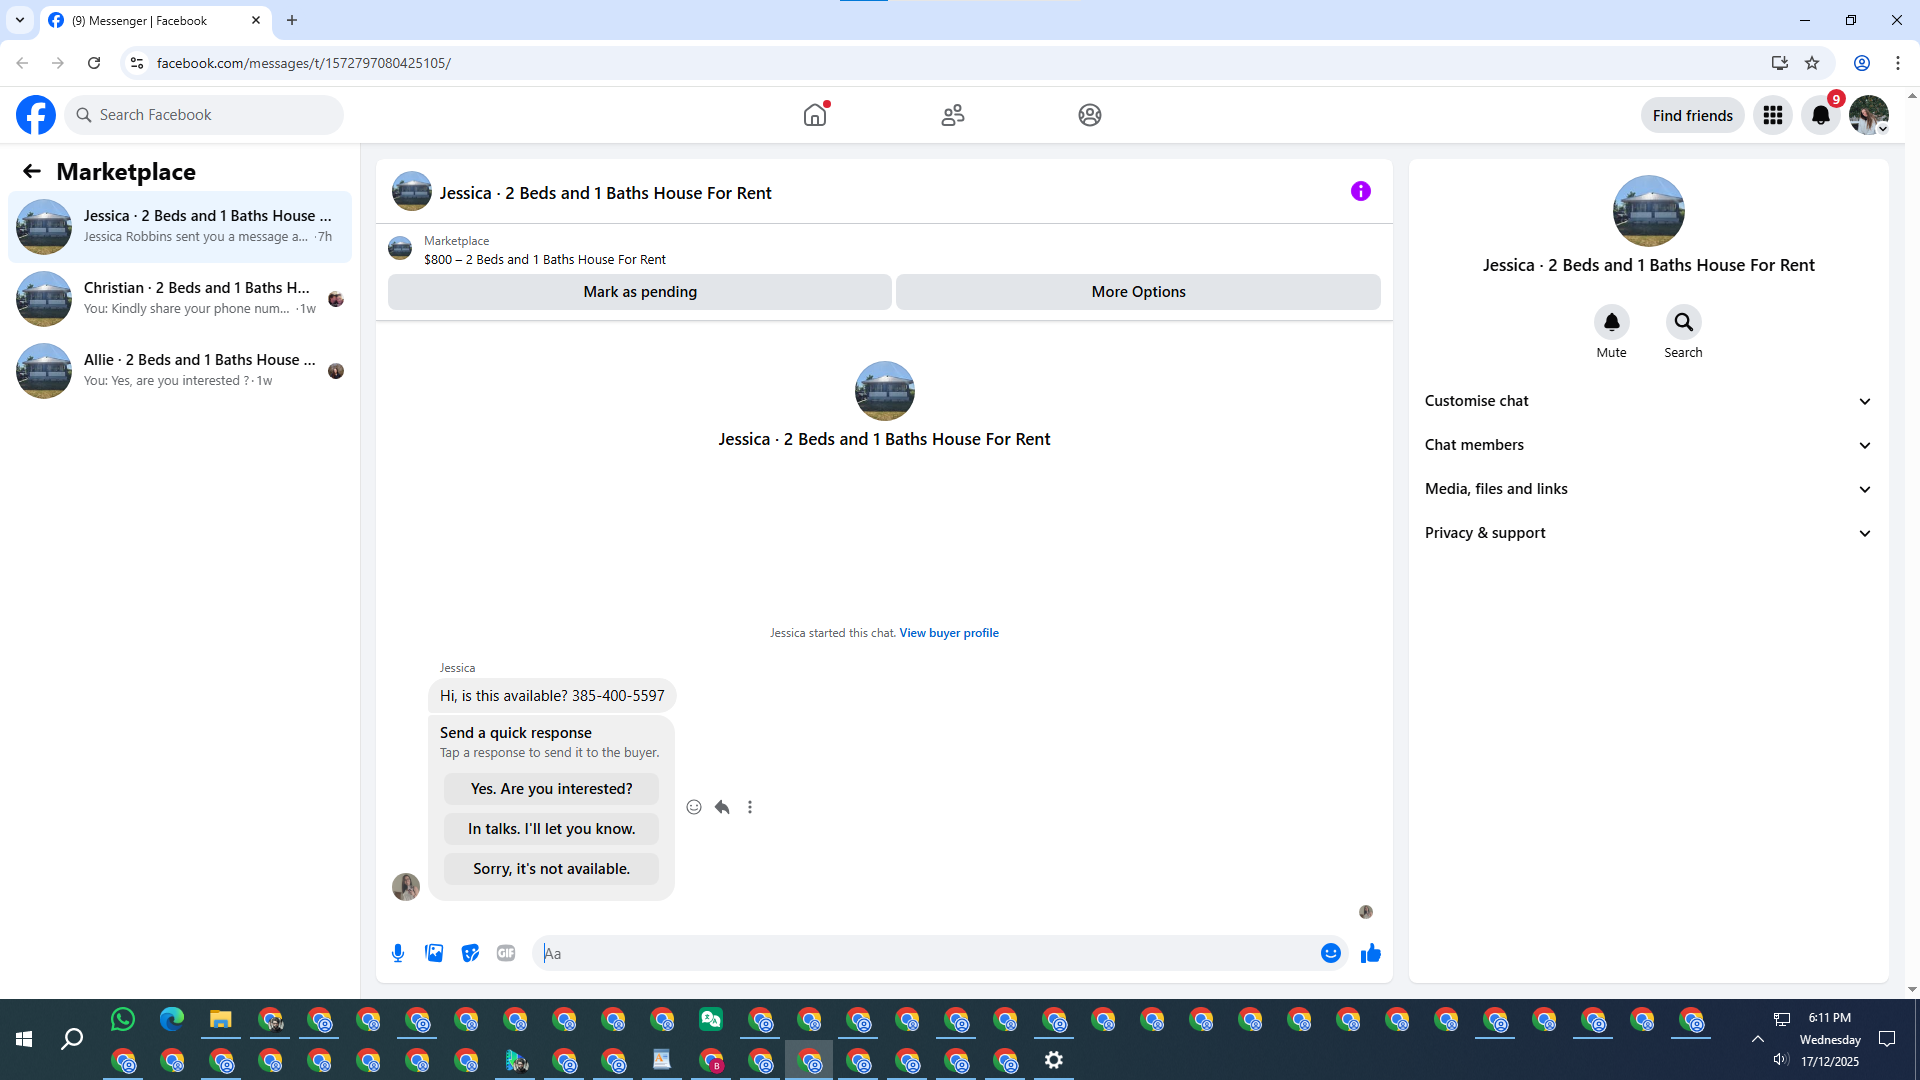Open Chrome menu three dots
Screen dimensions: 1920x1080
point(1898,63)
